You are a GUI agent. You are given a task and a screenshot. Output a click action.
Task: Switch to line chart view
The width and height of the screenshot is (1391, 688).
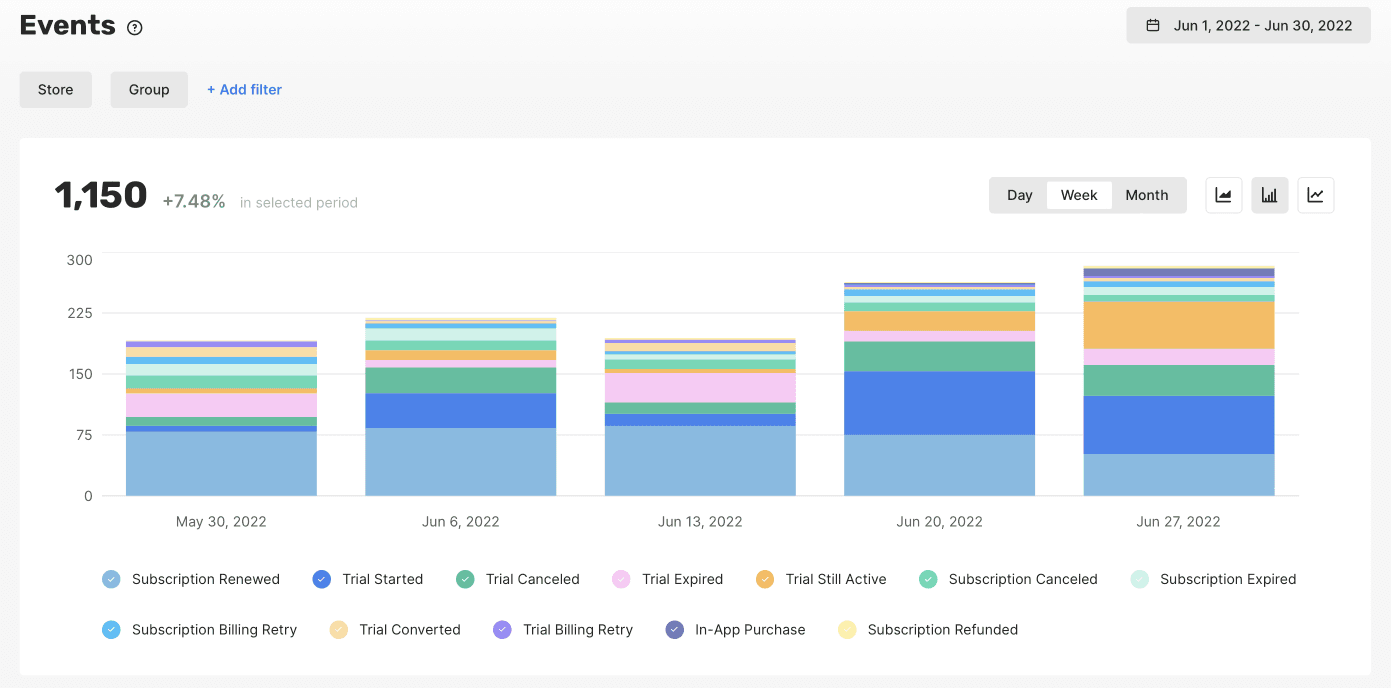(x=1315, y=195)
